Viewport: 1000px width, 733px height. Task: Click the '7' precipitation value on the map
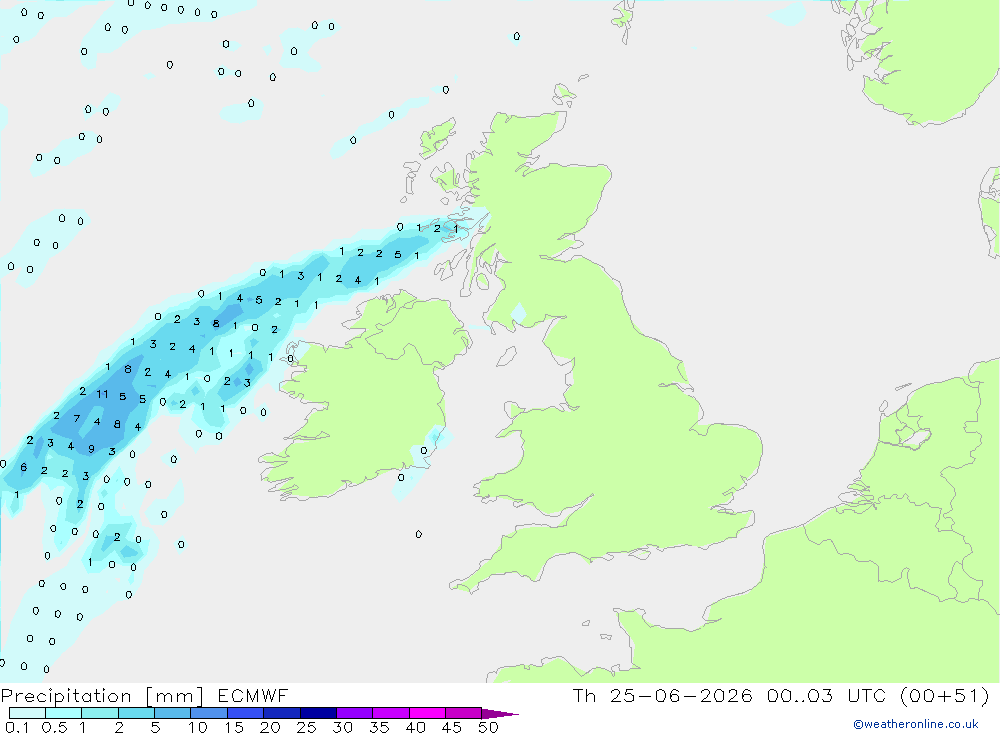(x=77, y=418)
